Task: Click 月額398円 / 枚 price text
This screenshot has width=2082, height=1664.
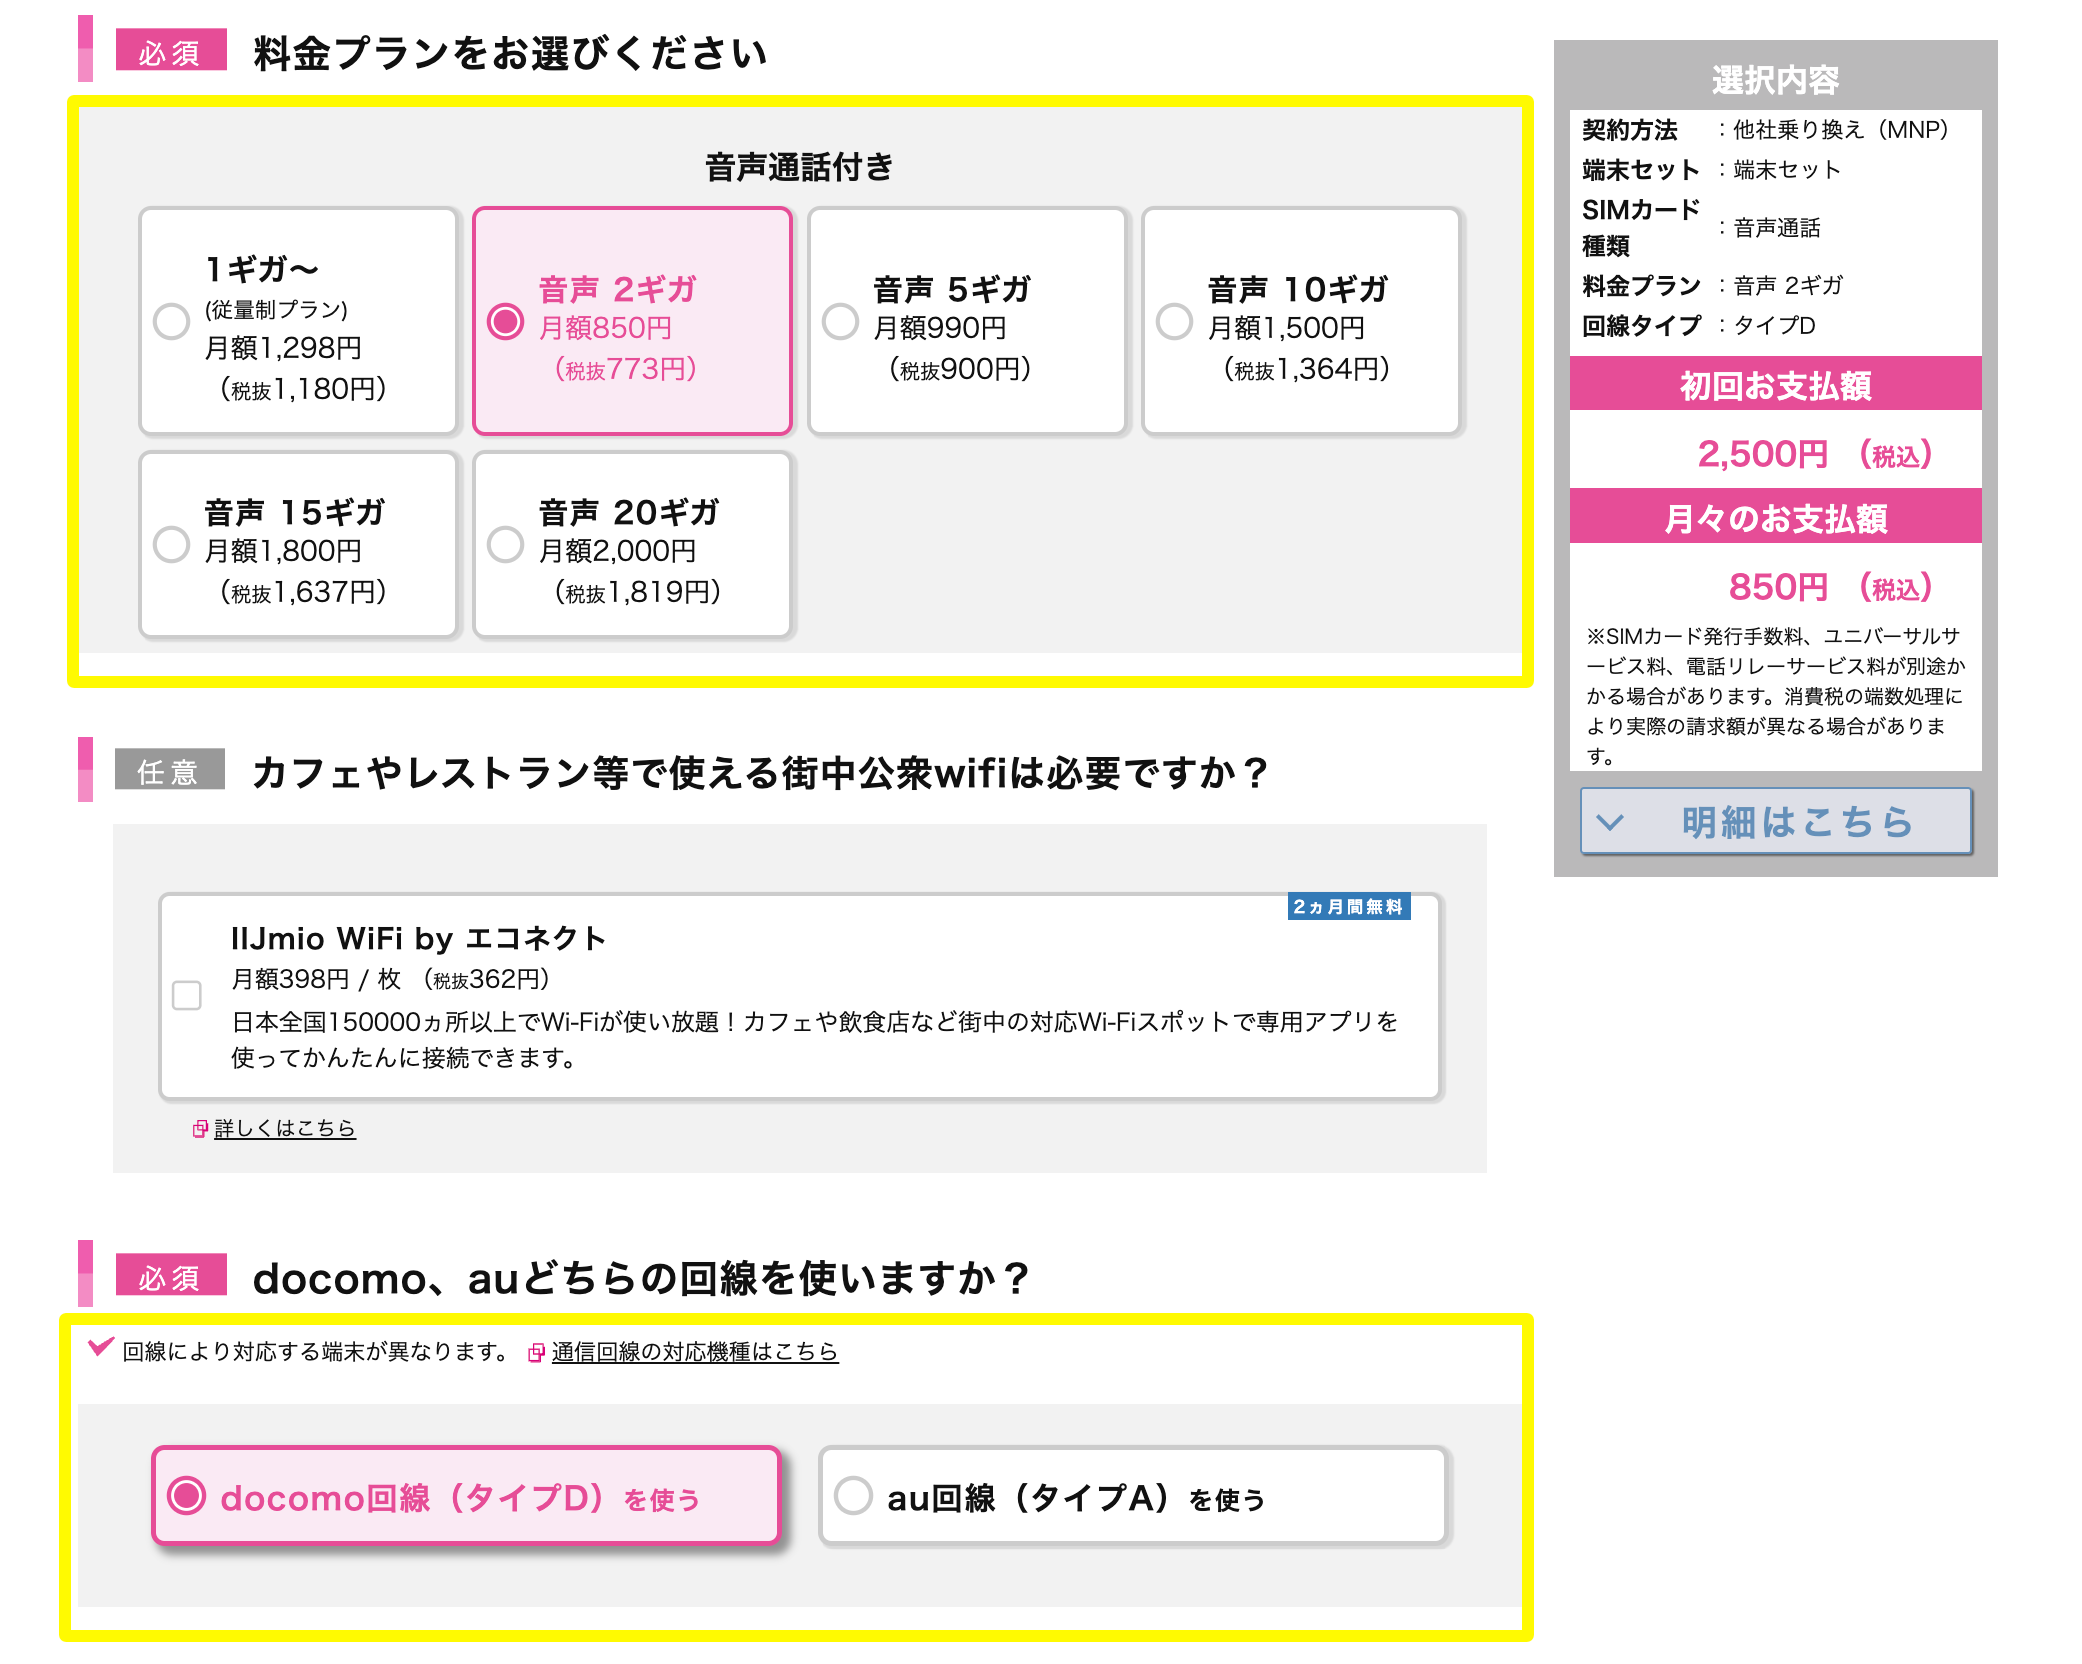Action: pos(316,979)
